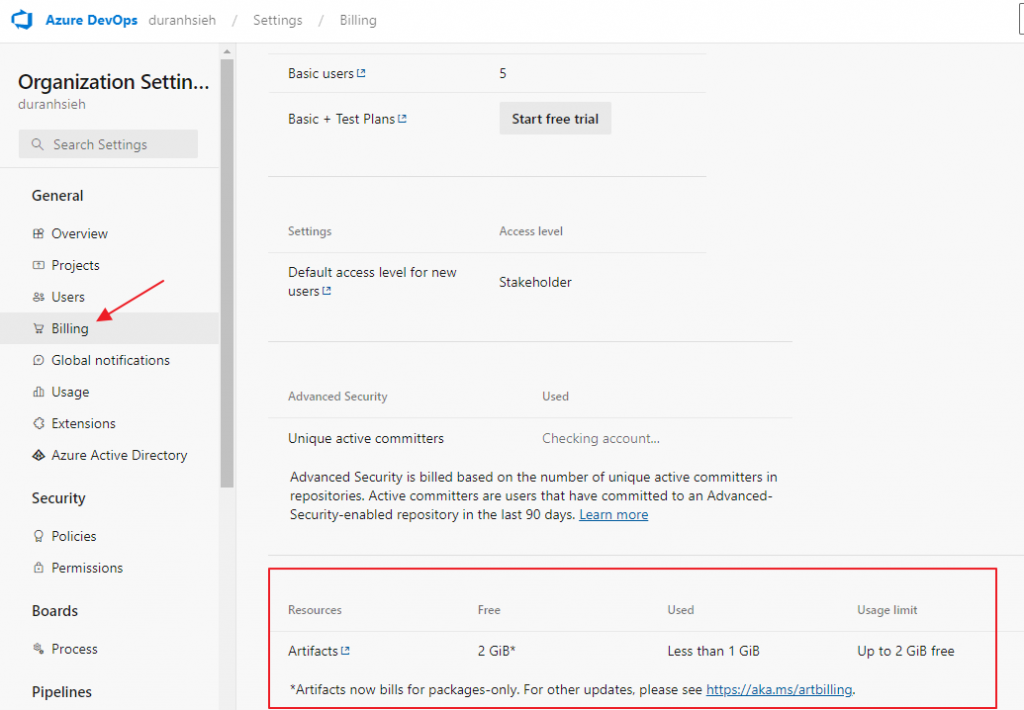Open Extensions settings page
Image resolution: width=1024 pixels, height=710 pixels.
click(84, 423)
